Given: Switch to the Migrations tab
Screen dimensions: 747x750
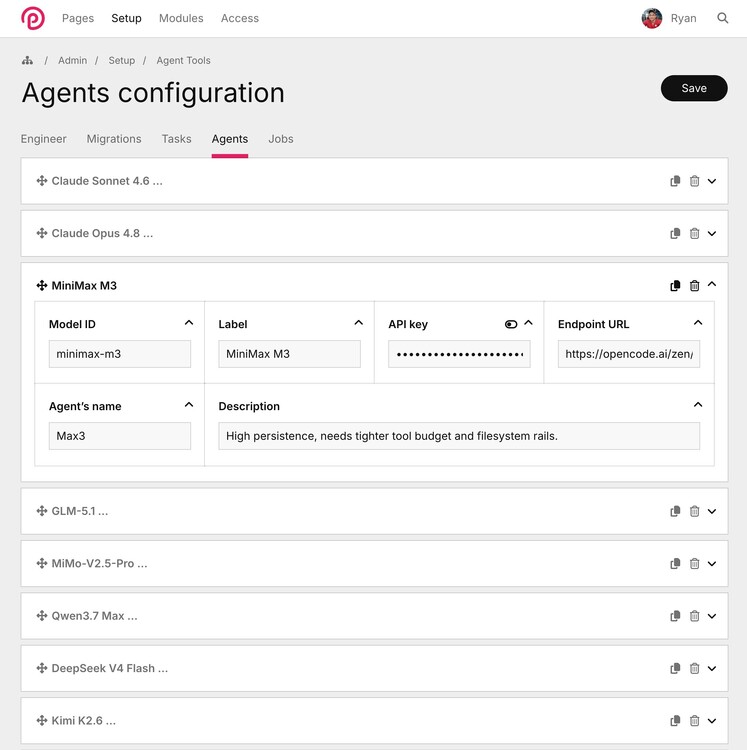Looking at the screenshot, I should pos(114,139).
